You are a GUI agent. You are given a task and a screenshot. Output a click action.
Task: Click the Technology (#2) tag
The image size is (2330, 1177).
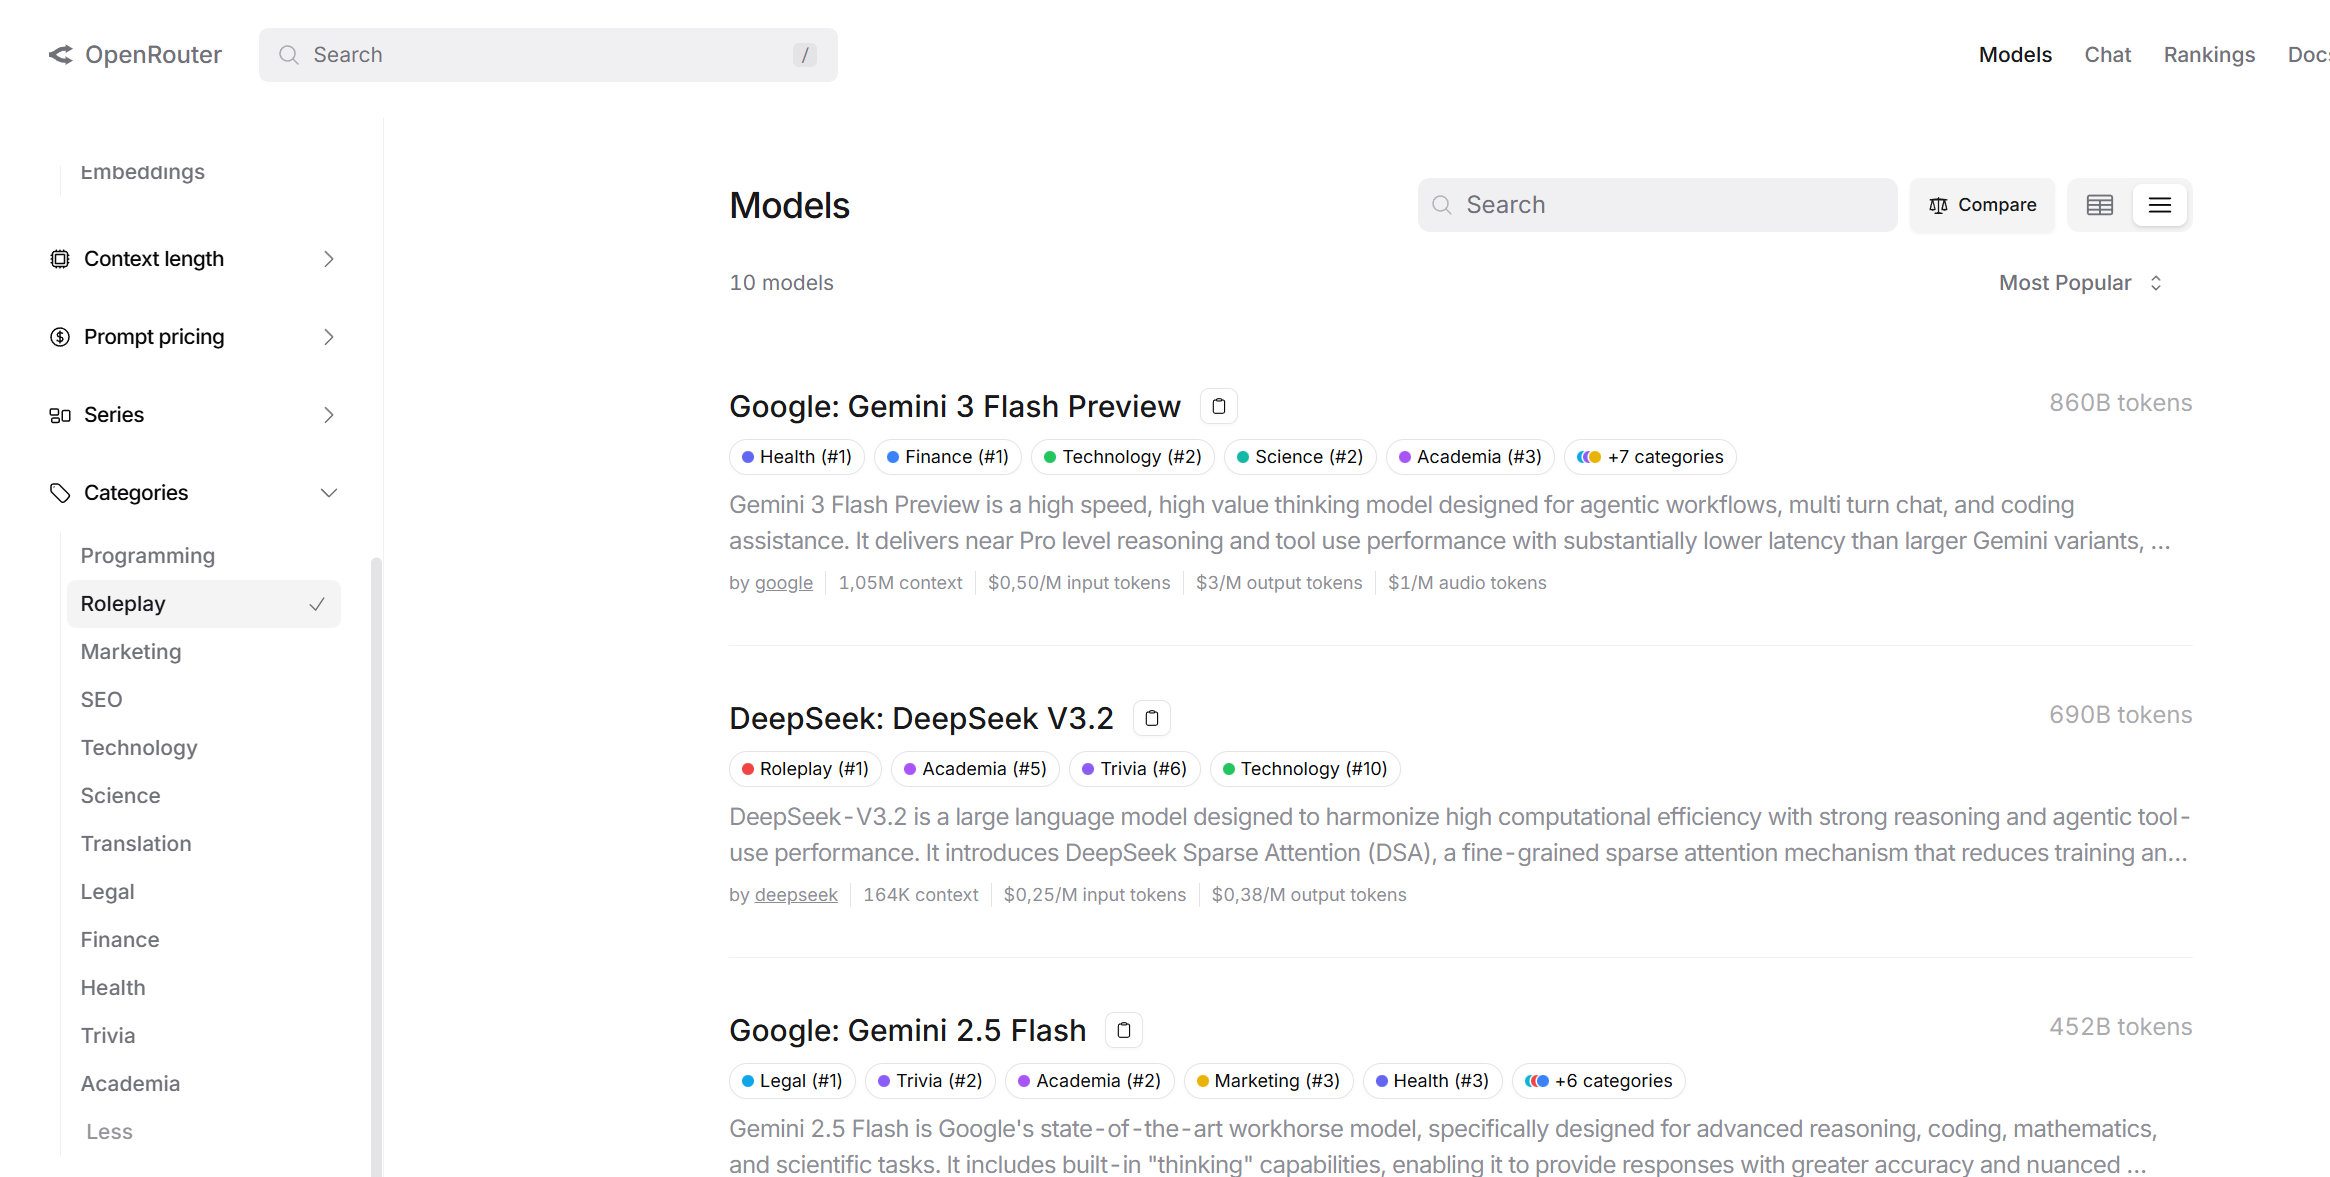coord(1122,457)
